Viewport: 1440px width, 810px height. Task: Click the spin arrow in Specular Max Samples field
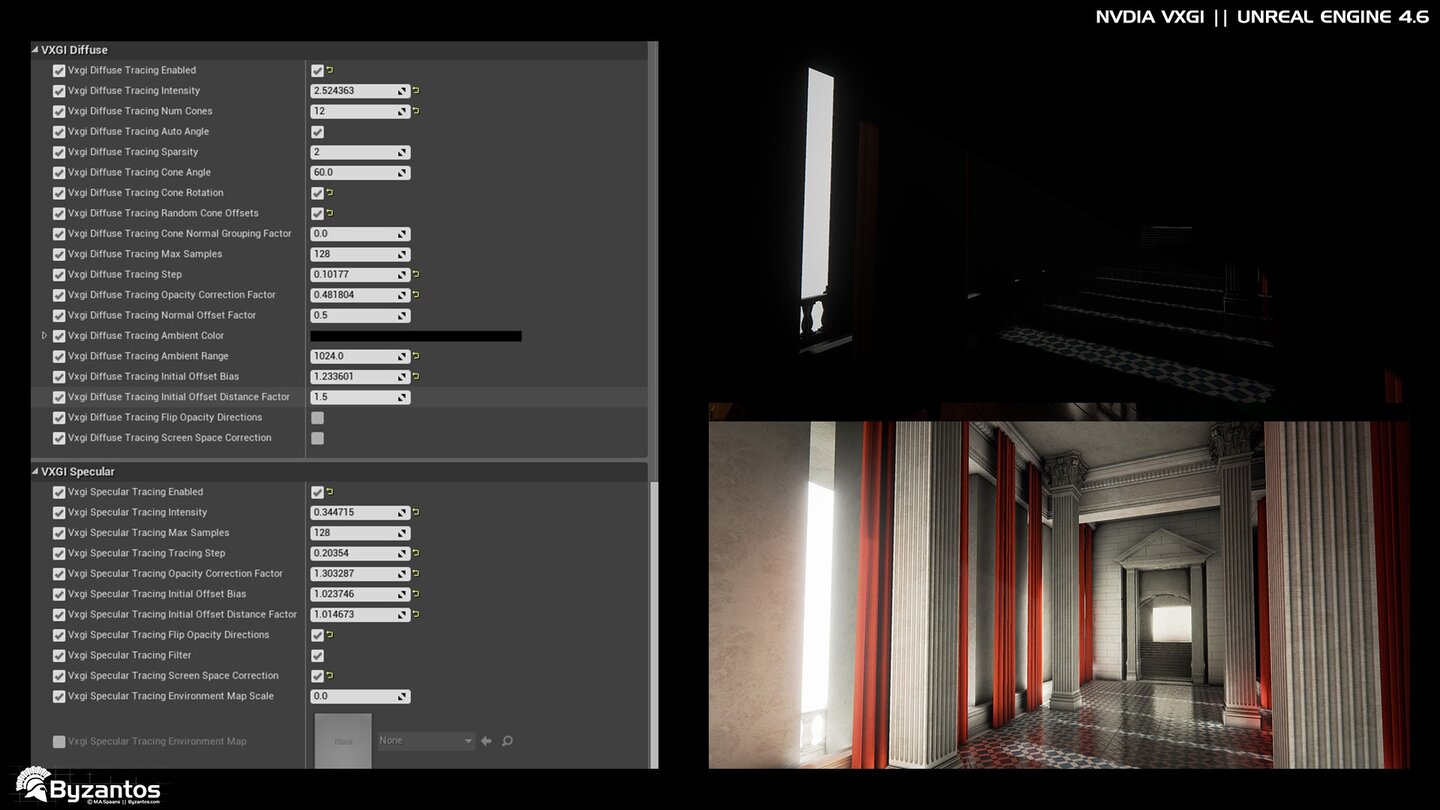click(x=402, y=533)
